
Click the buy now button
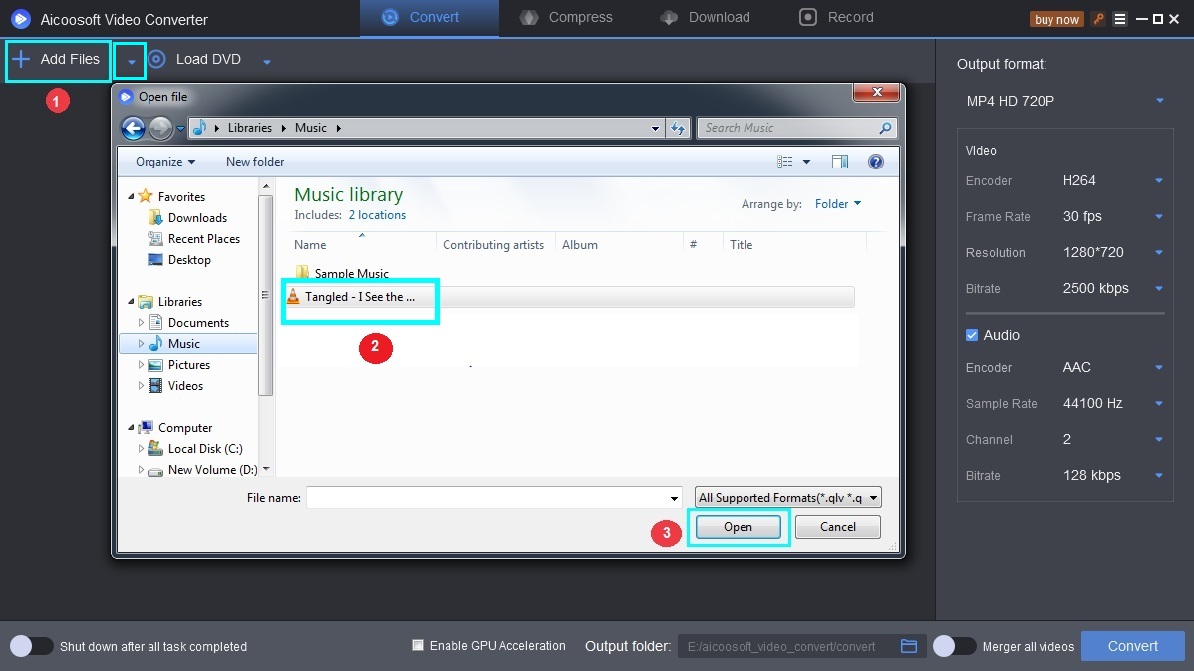click(x=1057, y=20)
